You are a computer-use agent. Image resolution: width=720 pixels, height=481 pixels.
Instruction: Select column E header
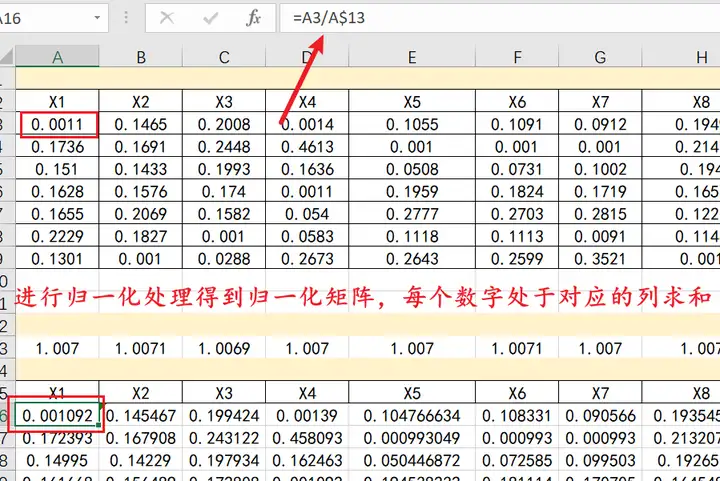click(412, 57)
